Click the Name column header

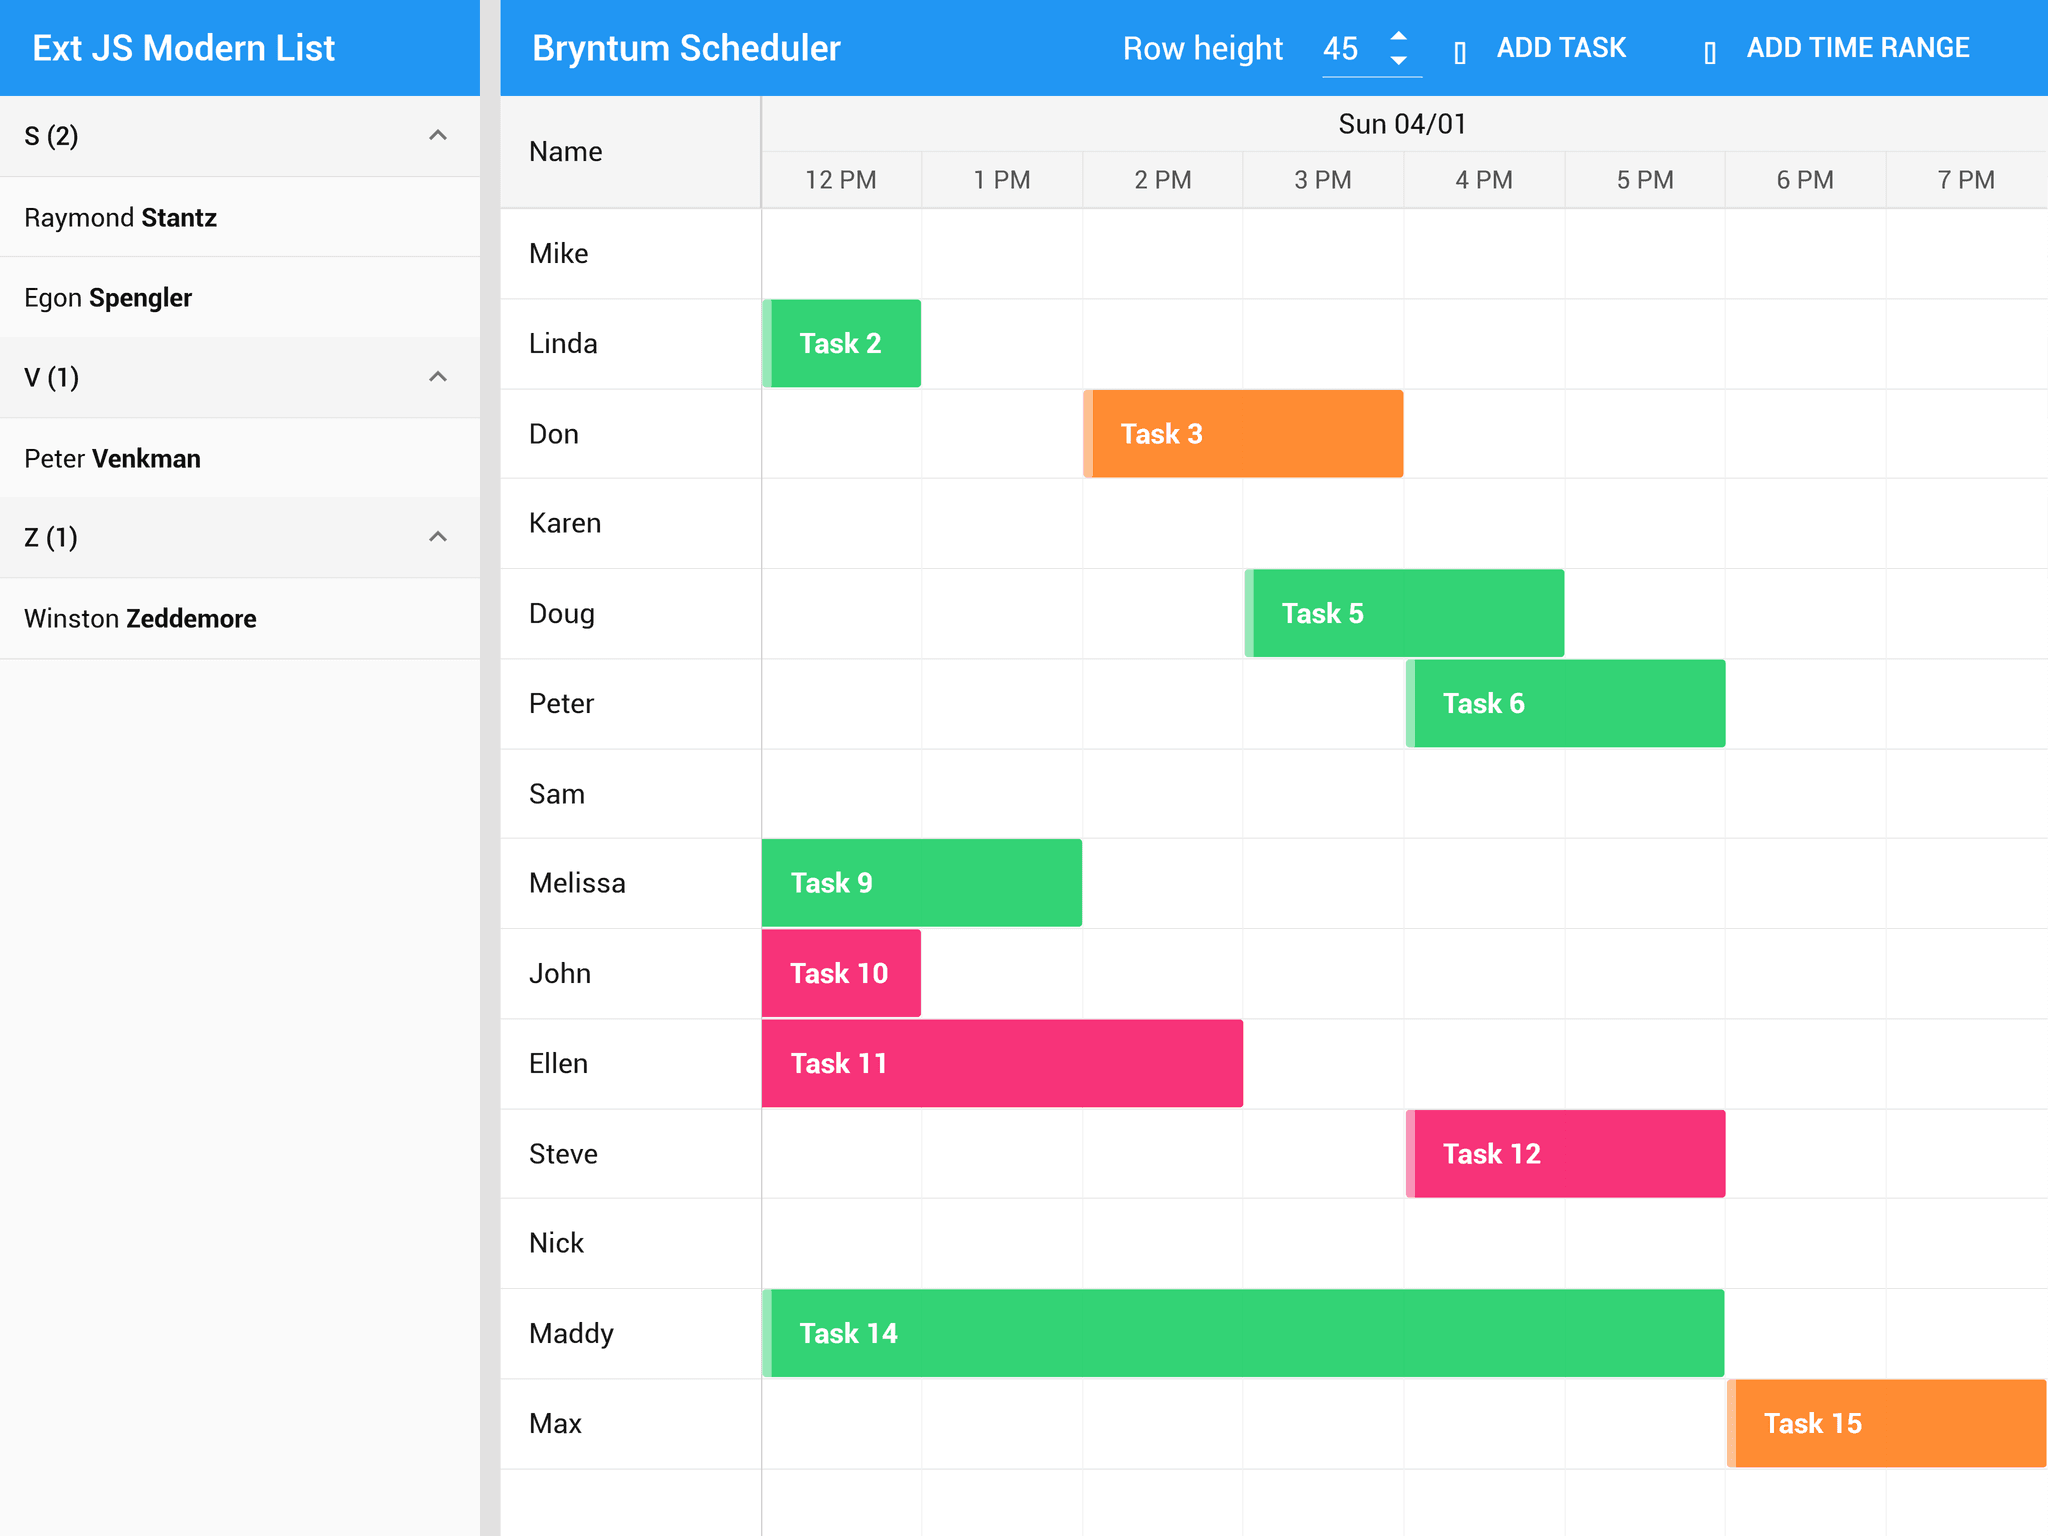click(565, 151)
